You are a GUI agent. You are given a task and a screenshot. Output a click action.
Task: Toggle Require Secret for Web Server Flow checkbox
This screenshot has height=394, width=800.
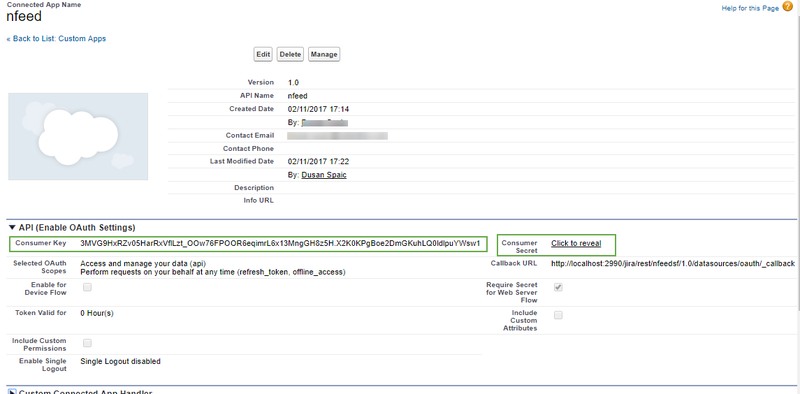pos(559,287)
